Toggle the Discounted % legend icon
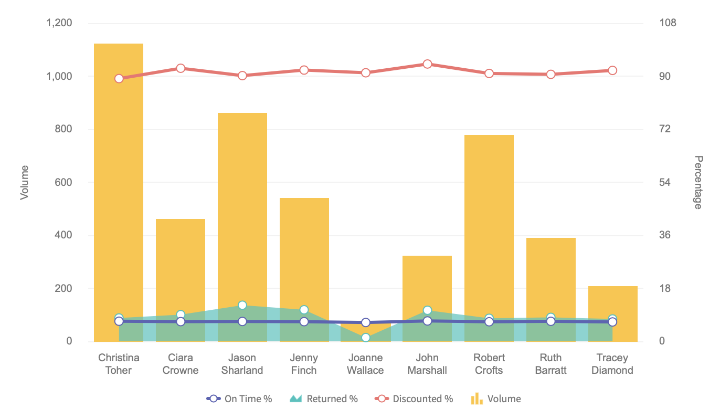This screenshot has height=419, width=720. click(380, 399)
